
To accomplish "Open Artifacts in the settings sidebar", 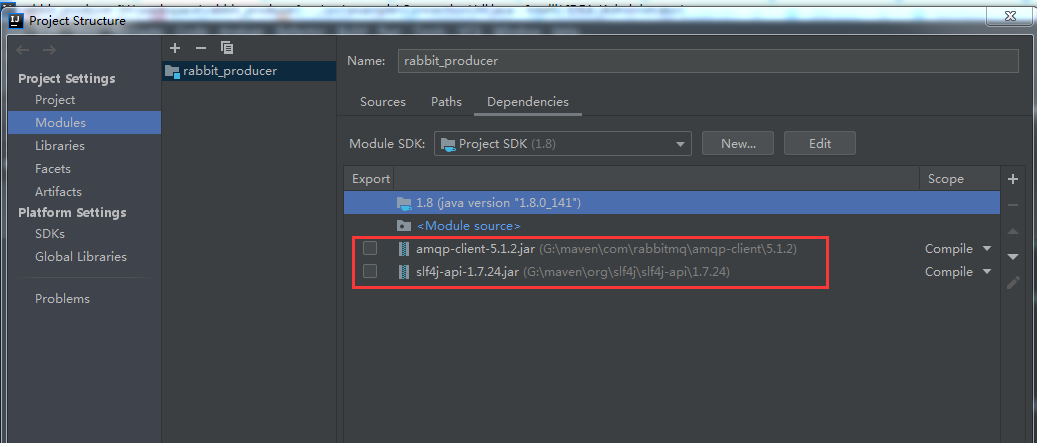I will (58, 191).
